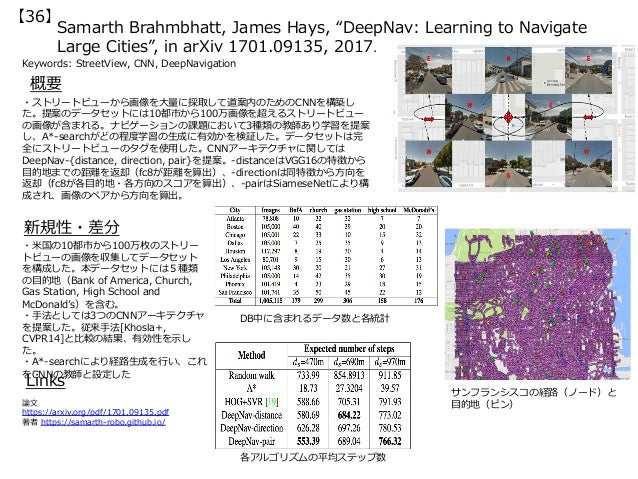Click the Expected number of steps header
Image resolution: width=638 pixels, height=479 pixels.
pyautogui.click(x=349, y=349)
